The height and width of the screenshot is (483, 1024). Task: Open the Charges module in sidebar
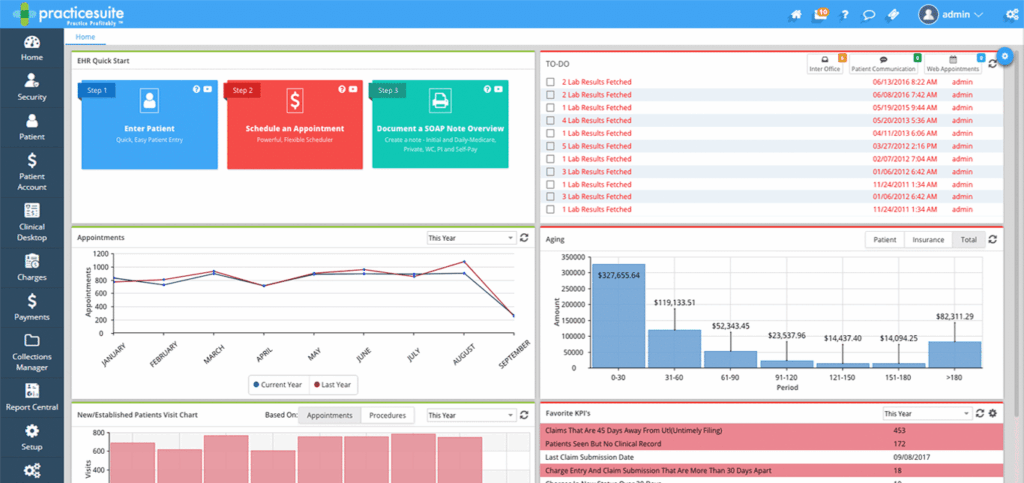(x=32, y=266)
